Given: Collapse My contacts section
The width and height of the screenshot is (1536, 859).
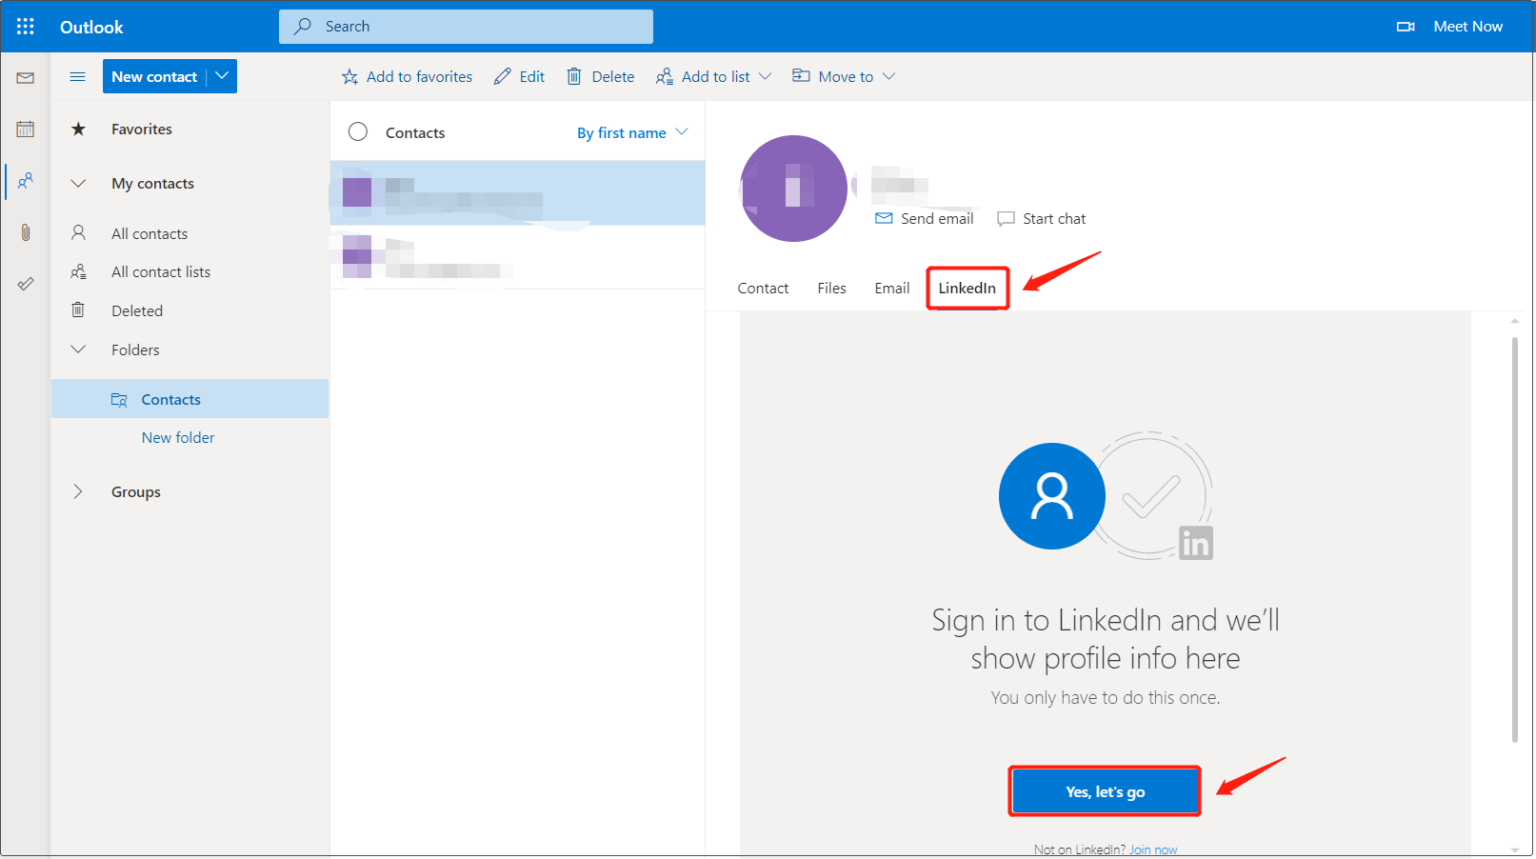Looking at the screenshot, I should click(78, 183).
